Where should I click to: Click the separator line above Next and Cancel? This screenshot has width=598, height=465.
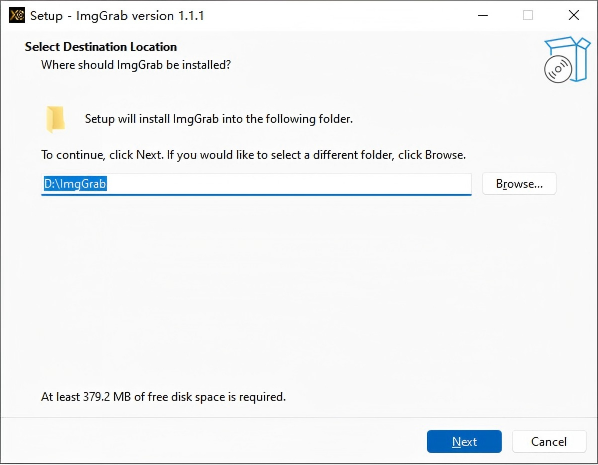(x=299, y=417)
